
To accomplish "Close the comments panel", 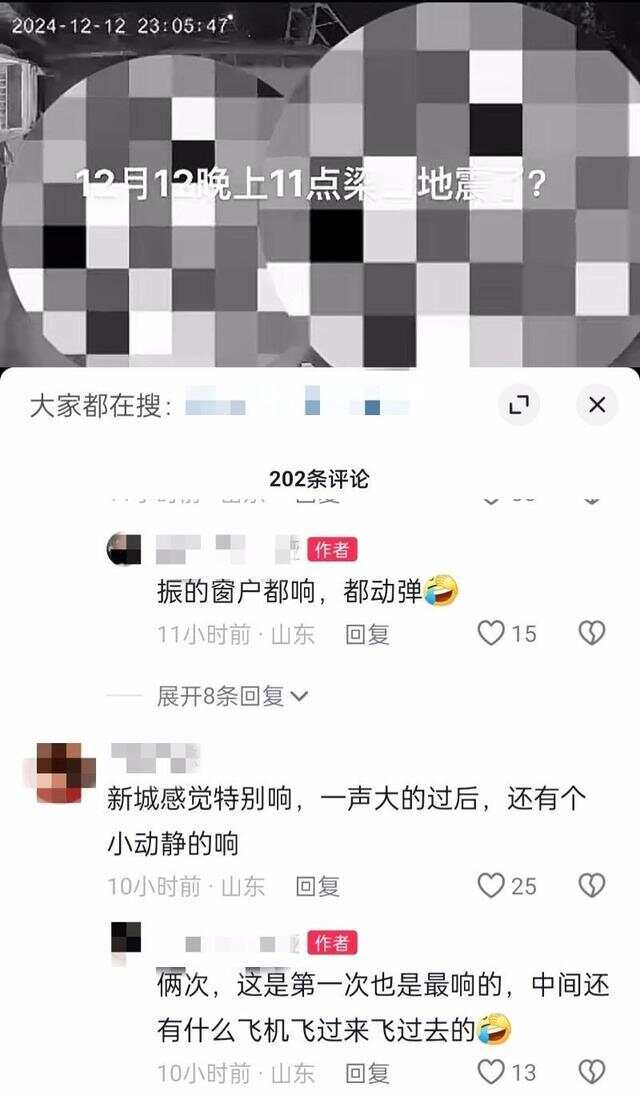I will point(597,404).
